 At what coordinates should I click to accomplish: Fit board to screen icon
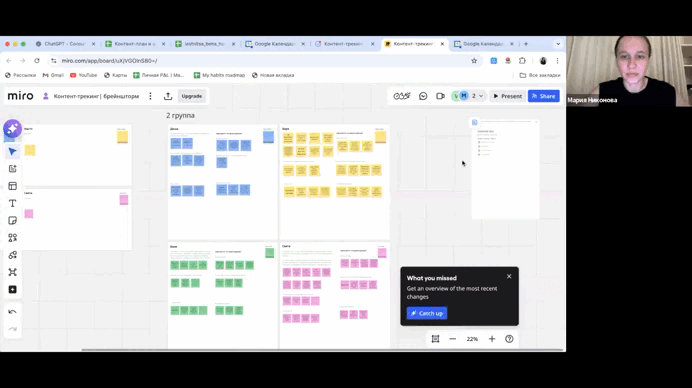coord(435,339)
